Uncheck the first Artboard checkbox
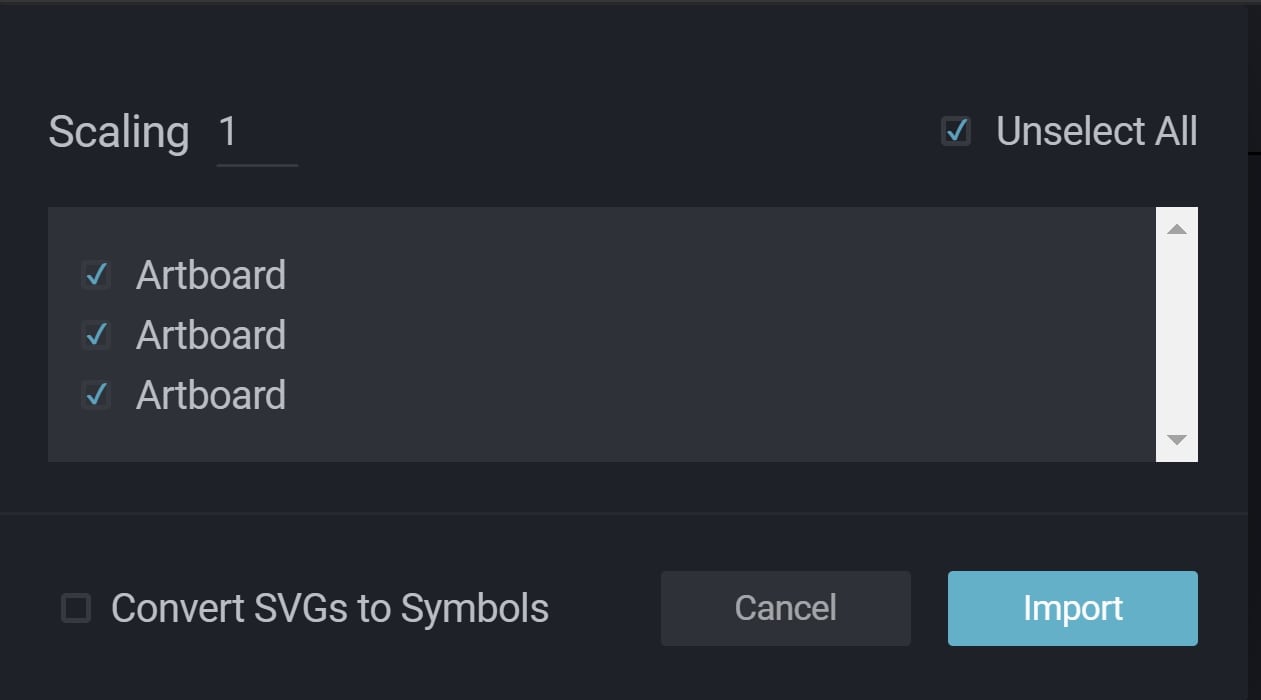 pos(96,275)
